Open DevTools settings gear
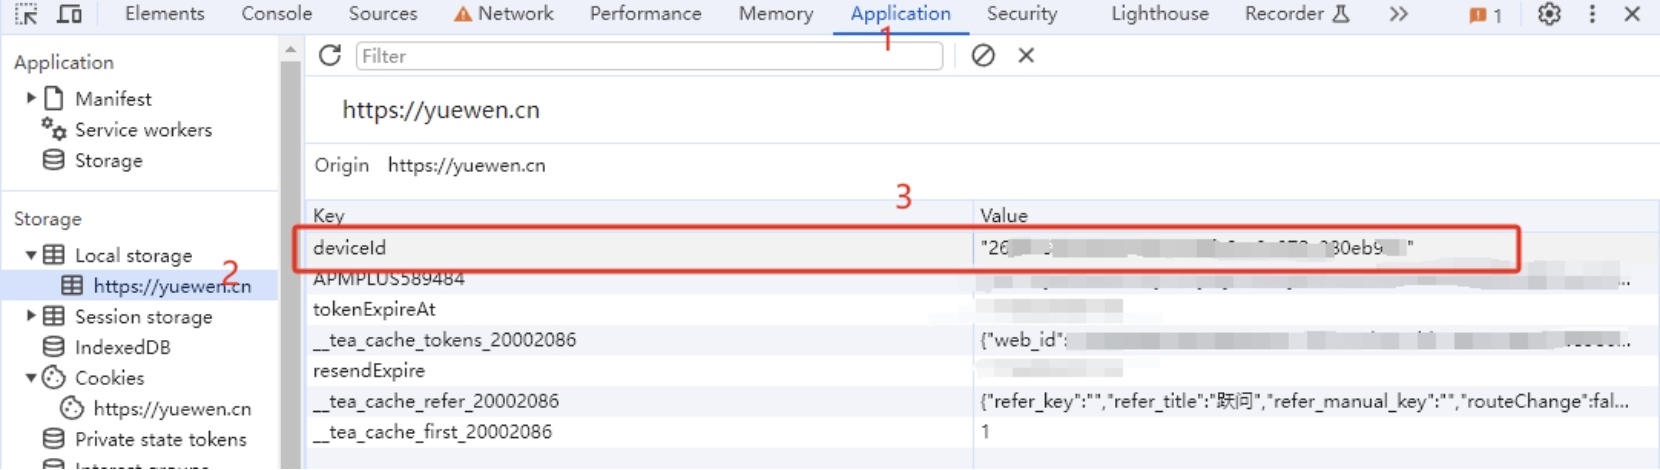 point(1549,14)
